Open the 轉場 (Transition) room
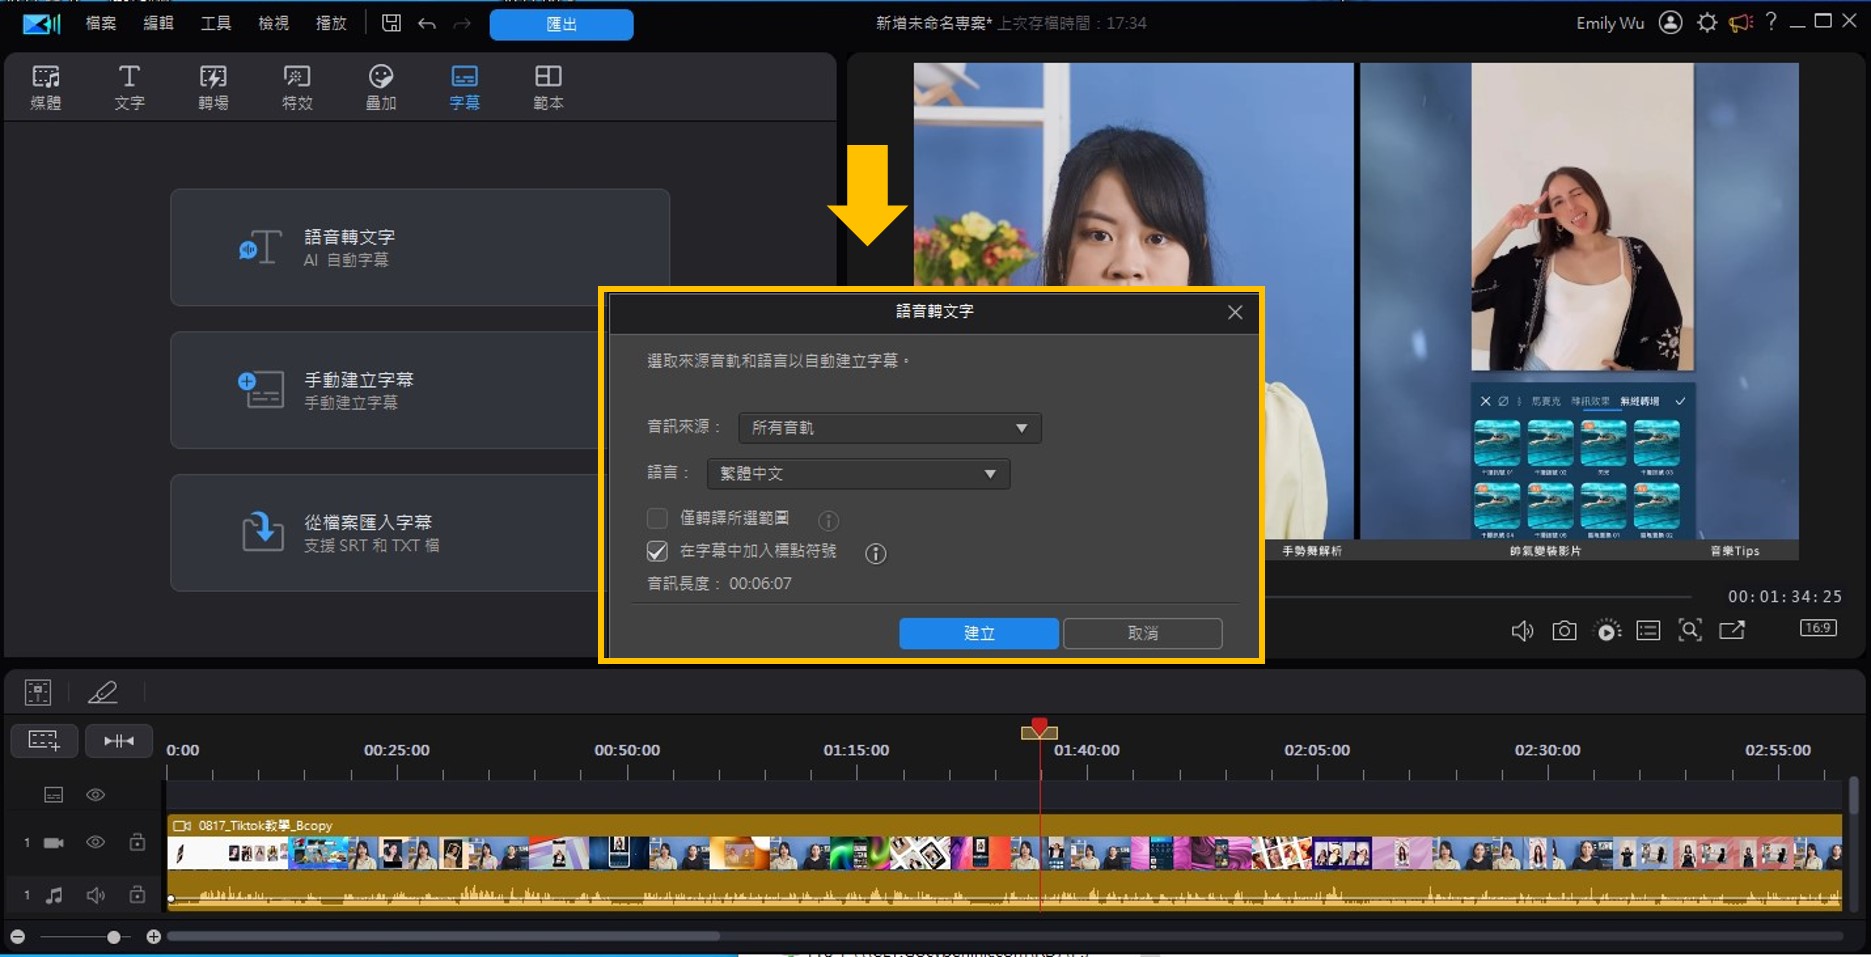1871x957 pixels. [212, 85]
